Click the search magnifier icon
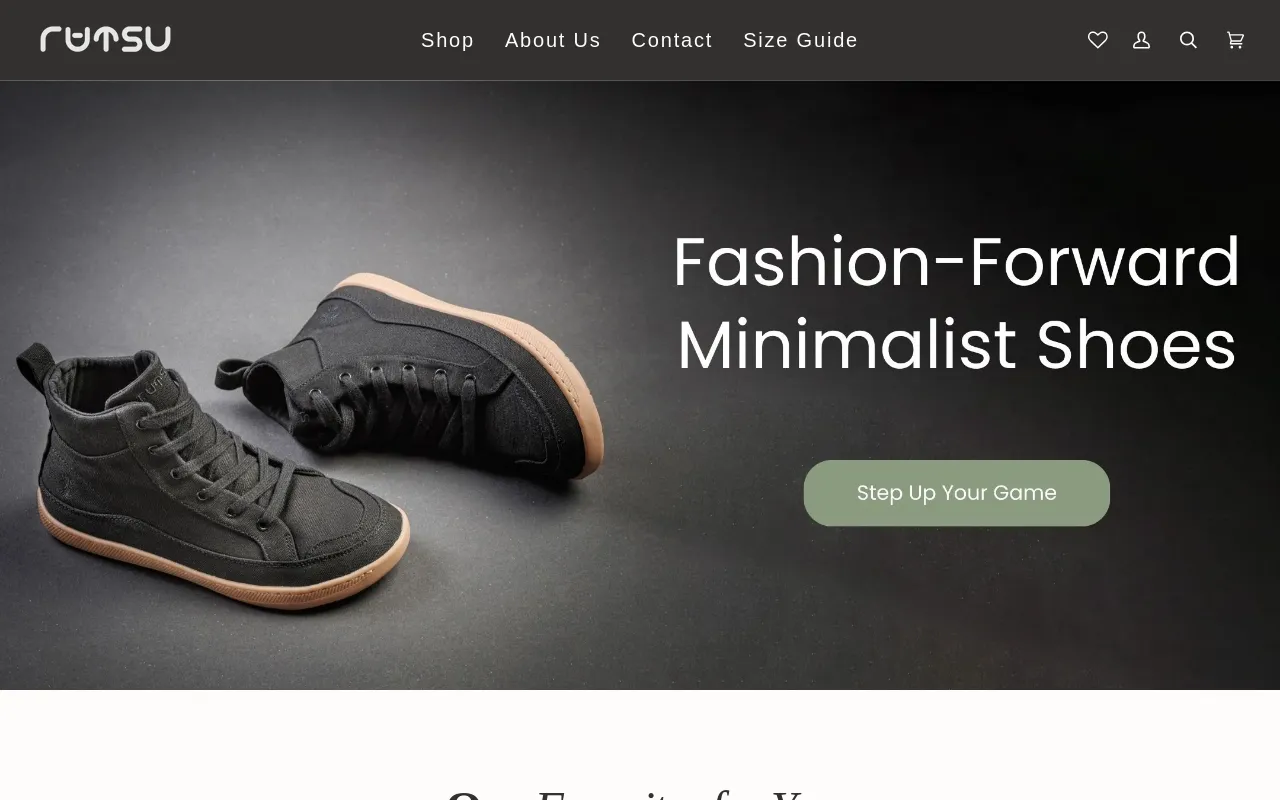 coord(1188,40)
